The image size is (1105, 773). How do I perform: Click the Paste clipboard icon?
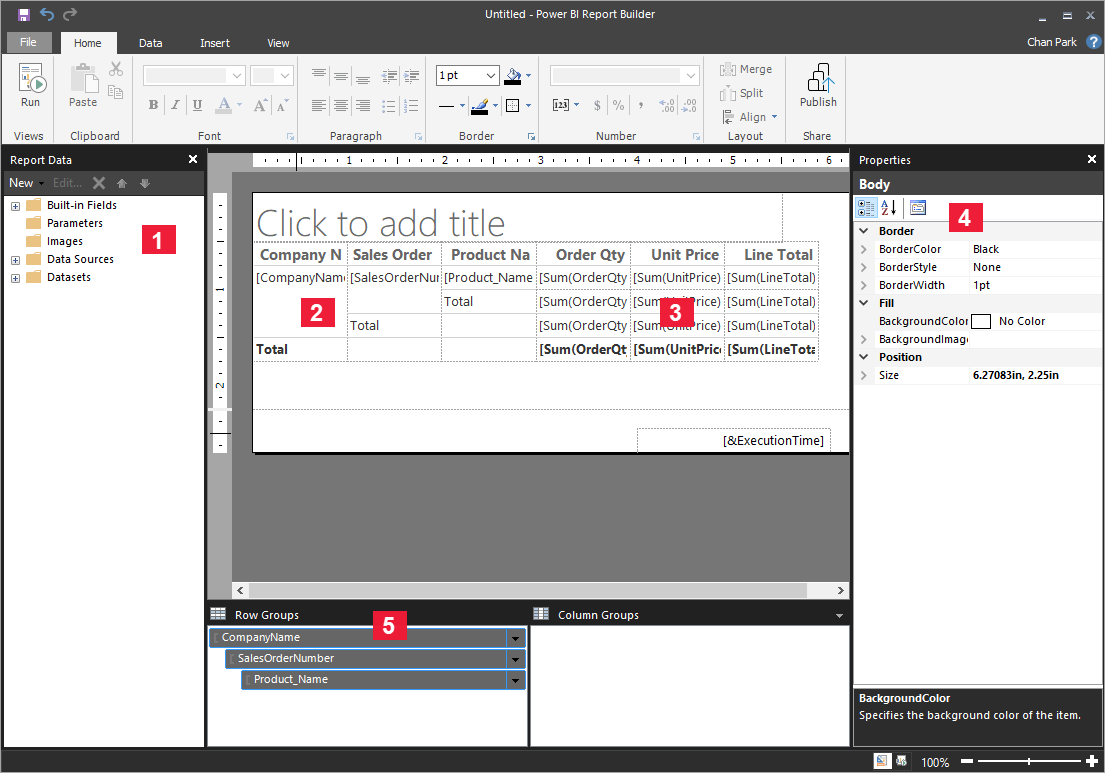point(84,78)
